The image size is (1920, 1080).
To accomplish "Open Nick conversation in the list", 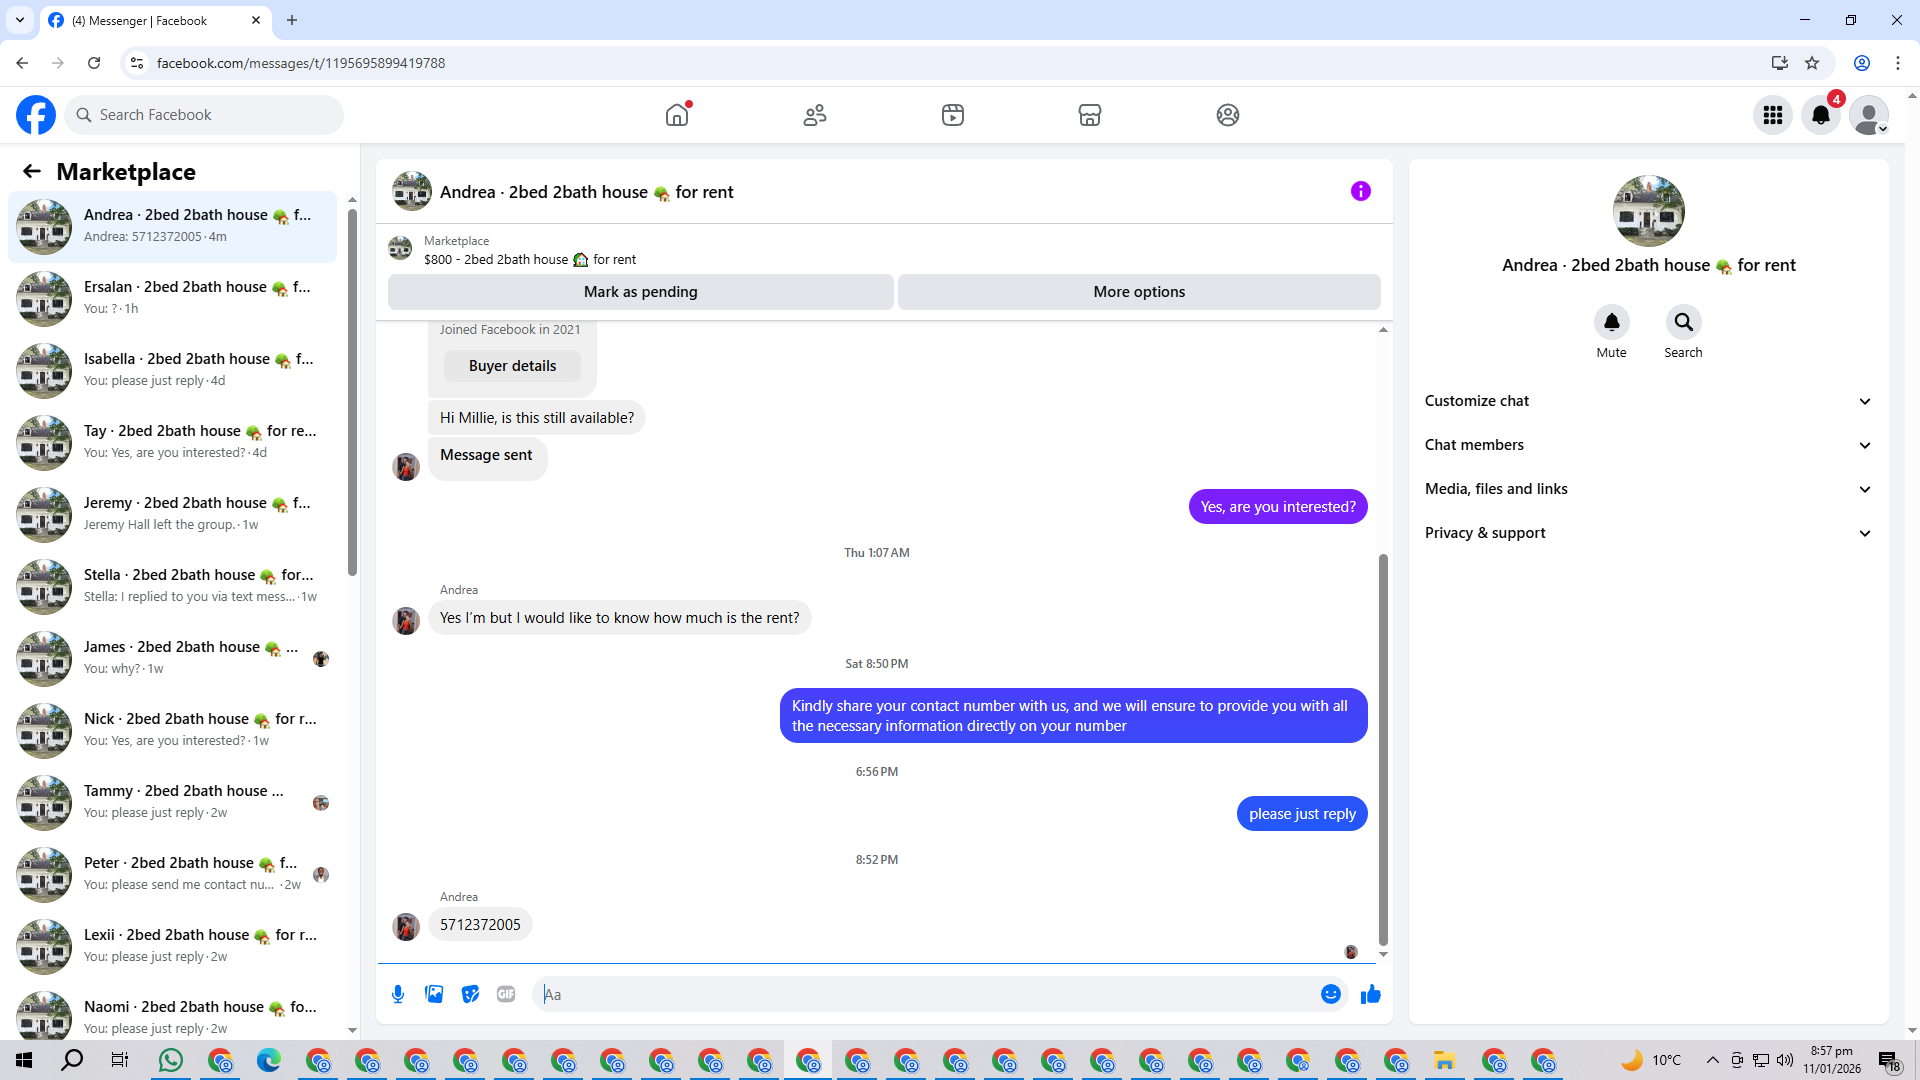I will coord(172,730).
